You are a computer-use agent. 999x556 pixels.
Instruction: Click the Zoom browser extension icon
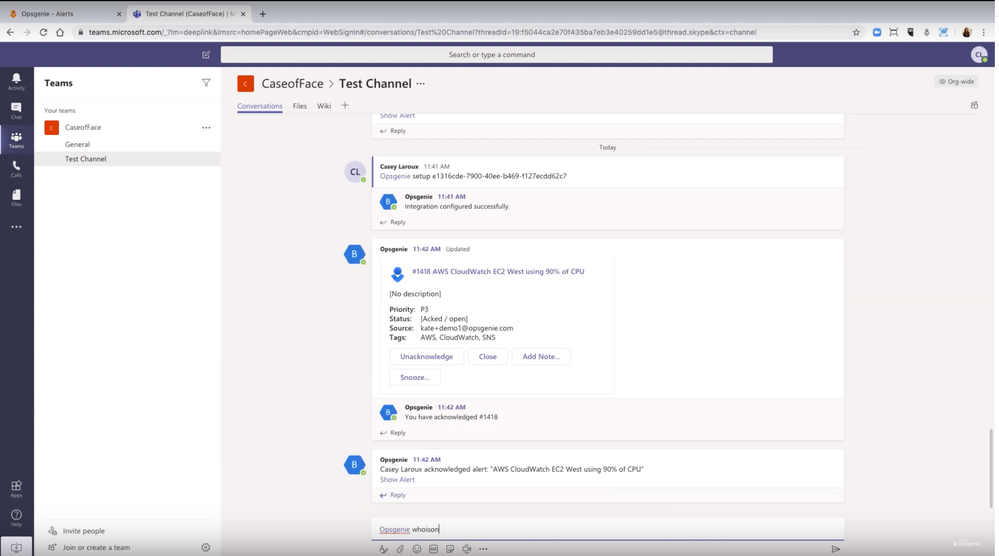click(x=877, y=32)
